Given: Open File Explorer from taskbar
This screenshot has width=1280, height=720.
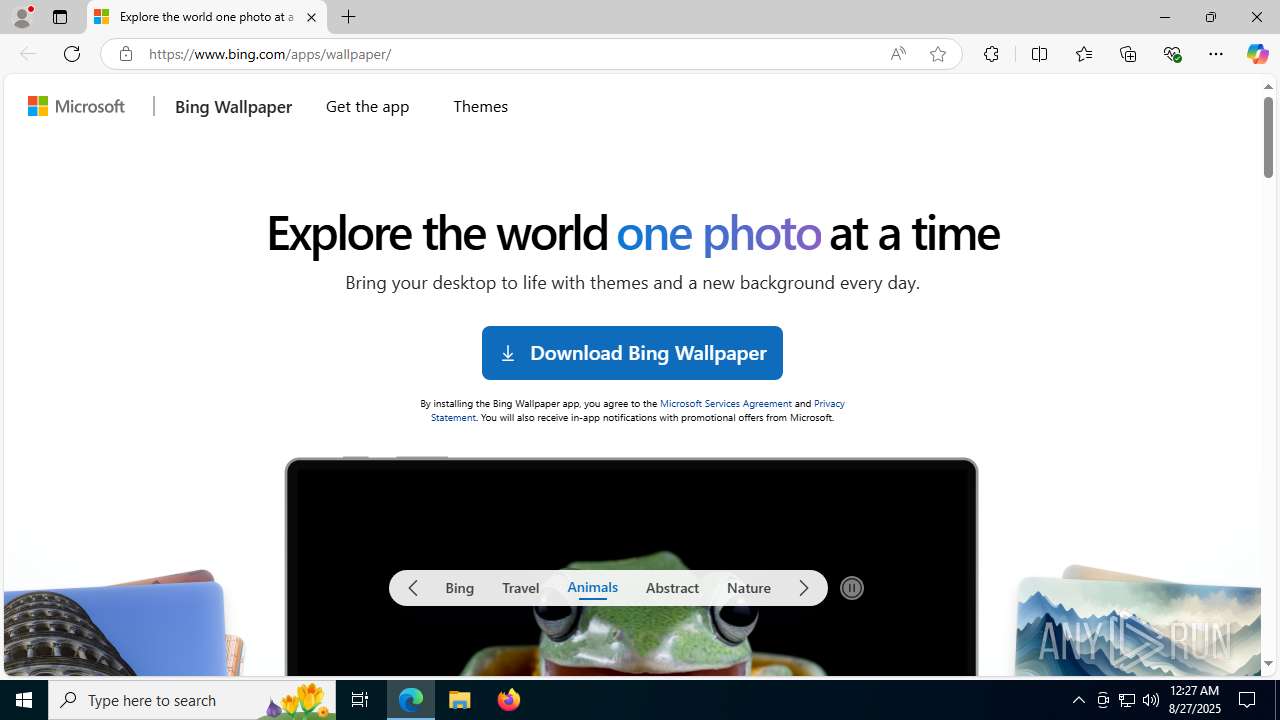Looking at the screenshot, I should [460, 700].
